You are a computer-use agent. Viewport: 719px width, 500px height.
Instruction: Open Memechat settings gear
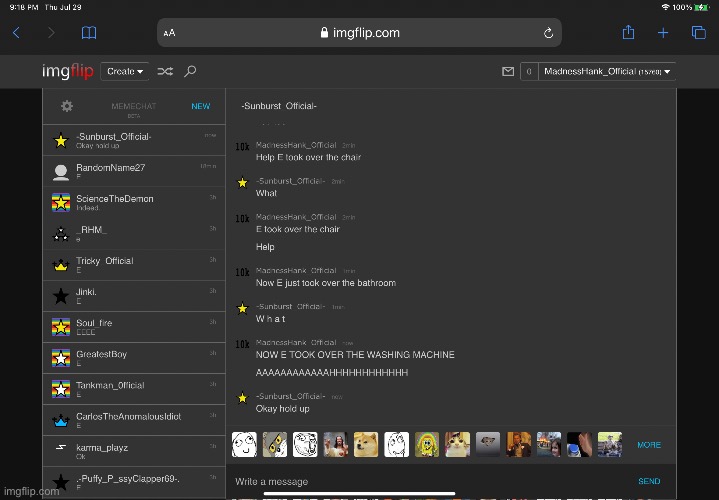click(66, 106)
